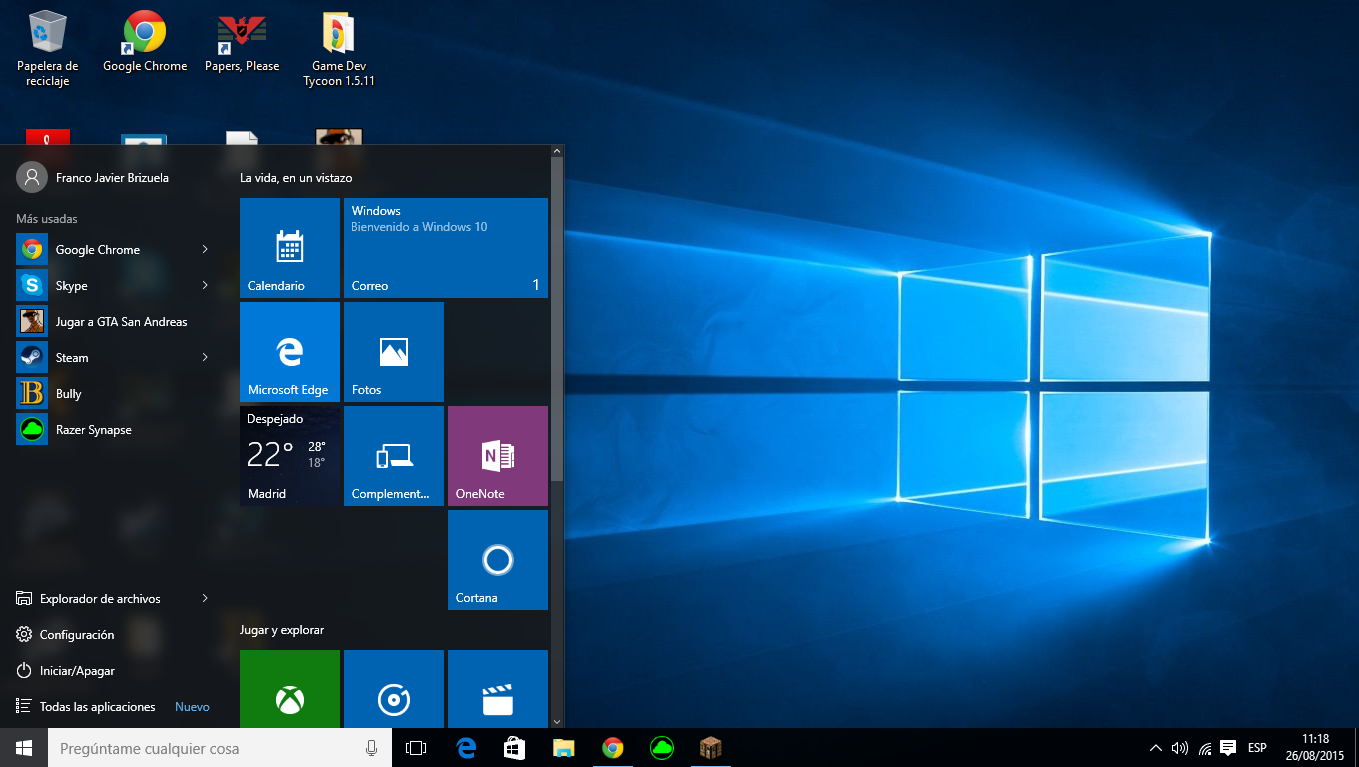Open the Action Center notification icon

coord(1228,748)
